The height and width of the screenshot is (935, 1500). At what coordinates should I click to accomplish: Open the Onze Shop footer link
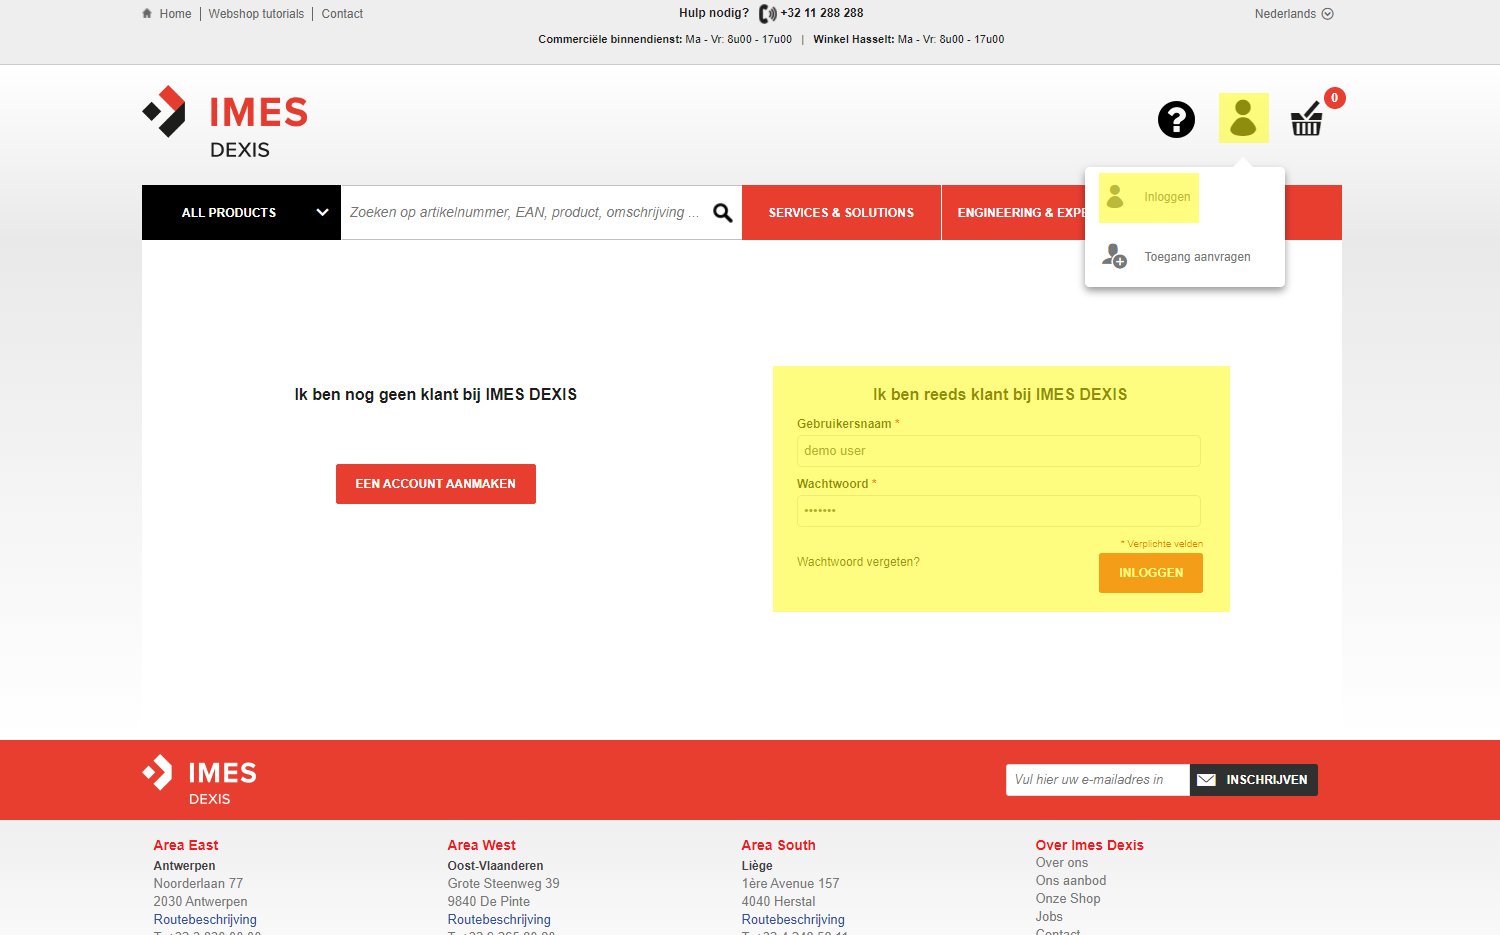(1068, 899)
